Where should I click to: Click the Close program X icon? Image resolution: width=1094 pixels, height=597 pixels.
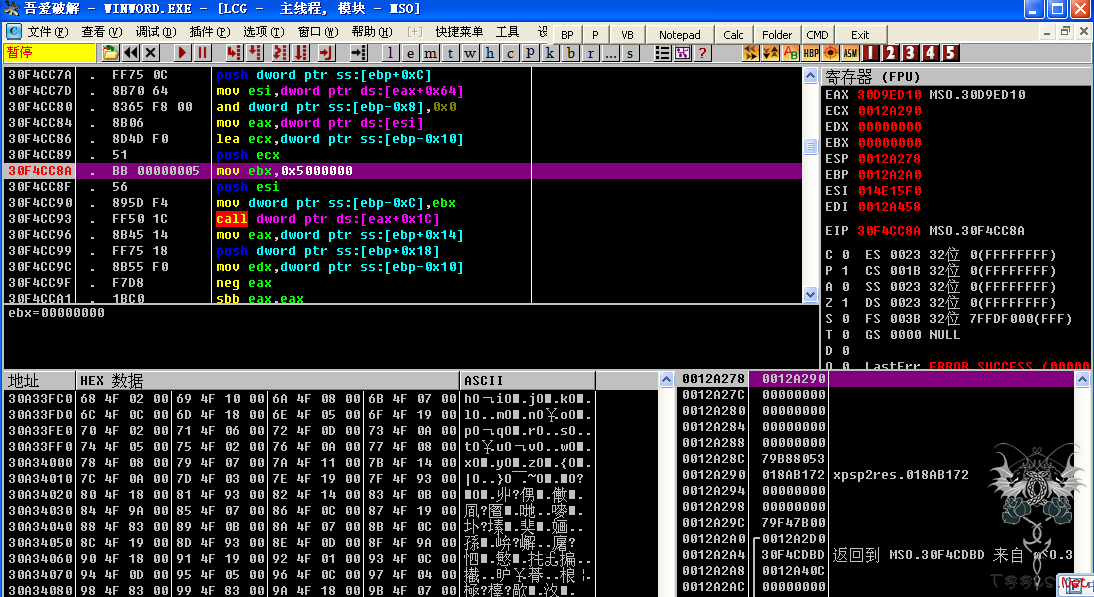(151, 53)
